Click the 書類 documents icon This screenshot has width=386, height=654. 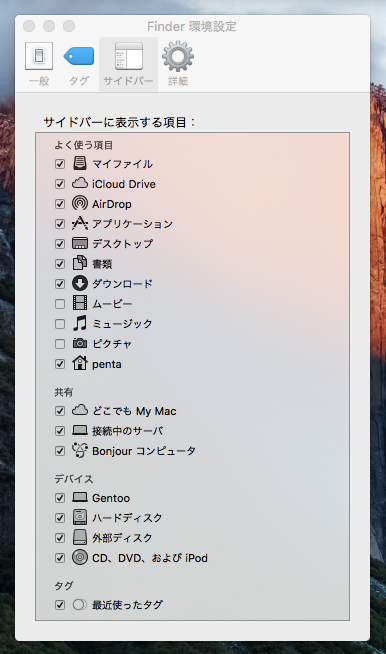pyautogui.click(x=80, y=263)
